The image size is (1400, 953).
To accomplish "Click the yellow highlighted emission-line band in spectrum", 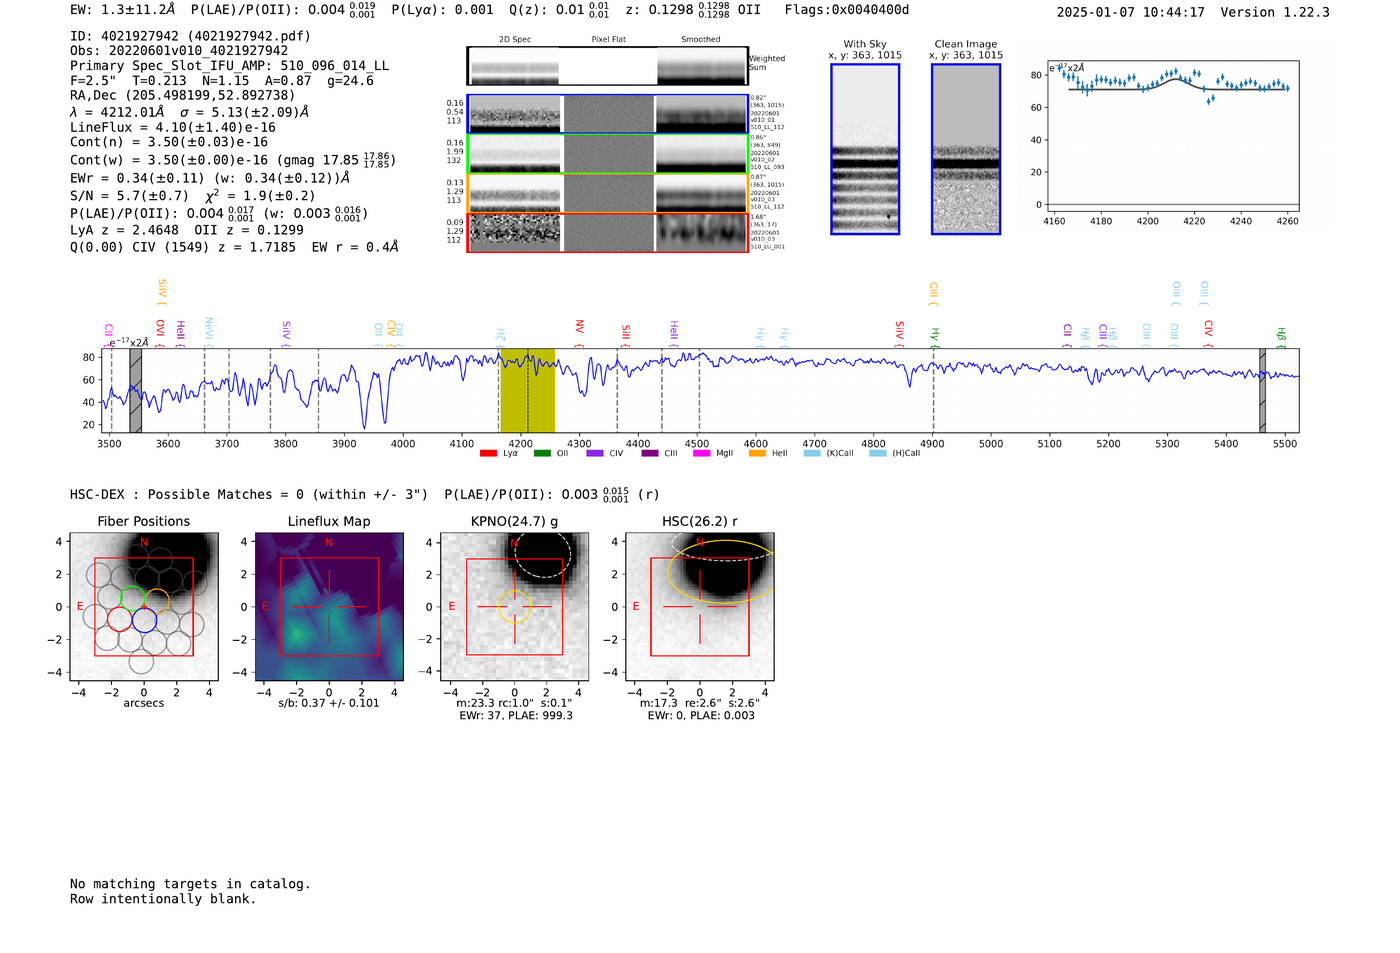I will coord(527,390).
